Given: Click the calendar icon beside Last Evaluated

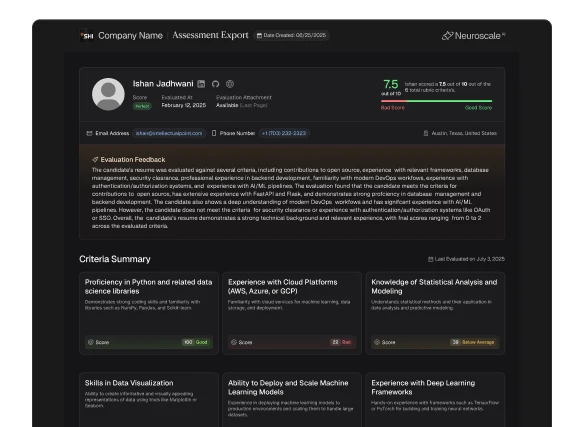Looking at the screenshot, I should [x=430, y=259].
